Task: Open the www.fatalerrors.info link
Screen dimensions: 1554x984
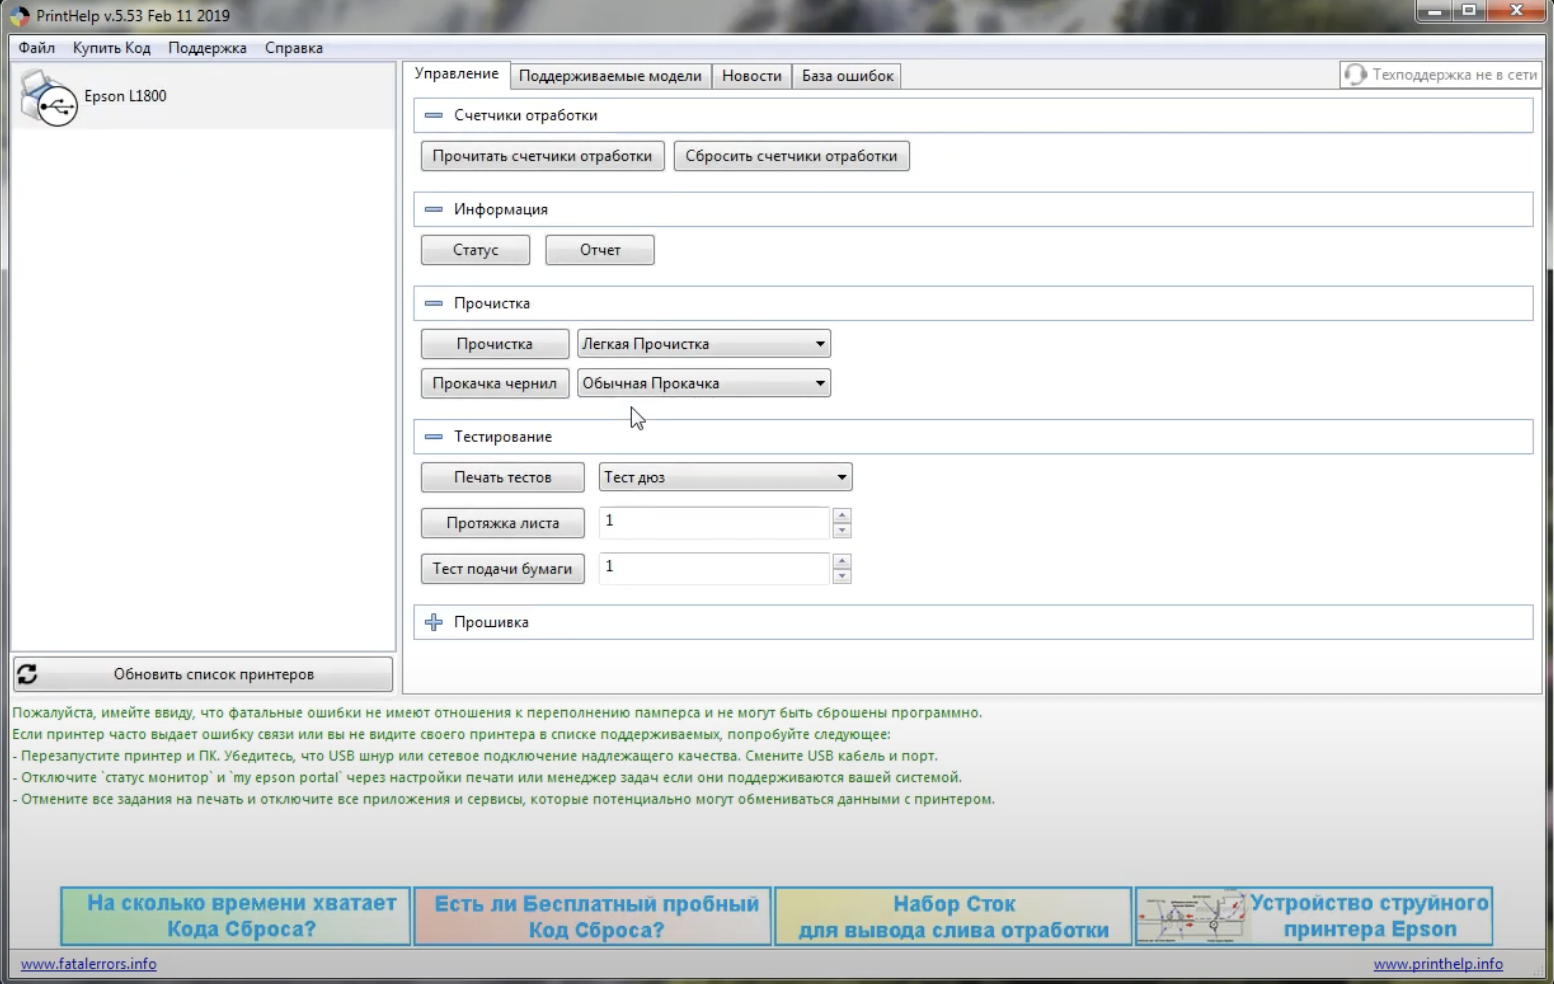Action: pyautogui.click(x=88, y=964)
